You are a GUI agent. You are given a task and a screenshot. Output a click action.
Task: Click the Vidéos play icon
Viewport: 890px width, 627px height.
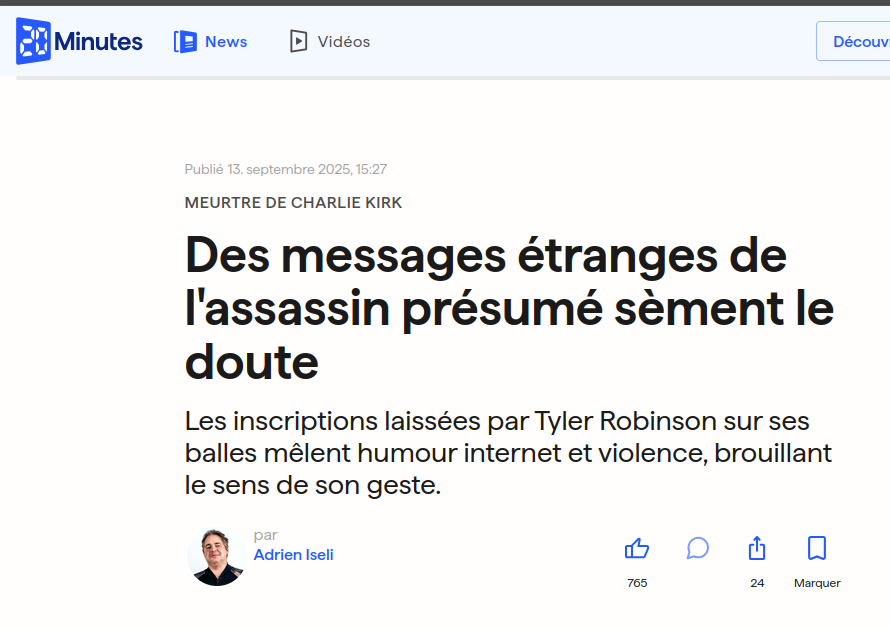pyautogui.click(x=298, y=42)
